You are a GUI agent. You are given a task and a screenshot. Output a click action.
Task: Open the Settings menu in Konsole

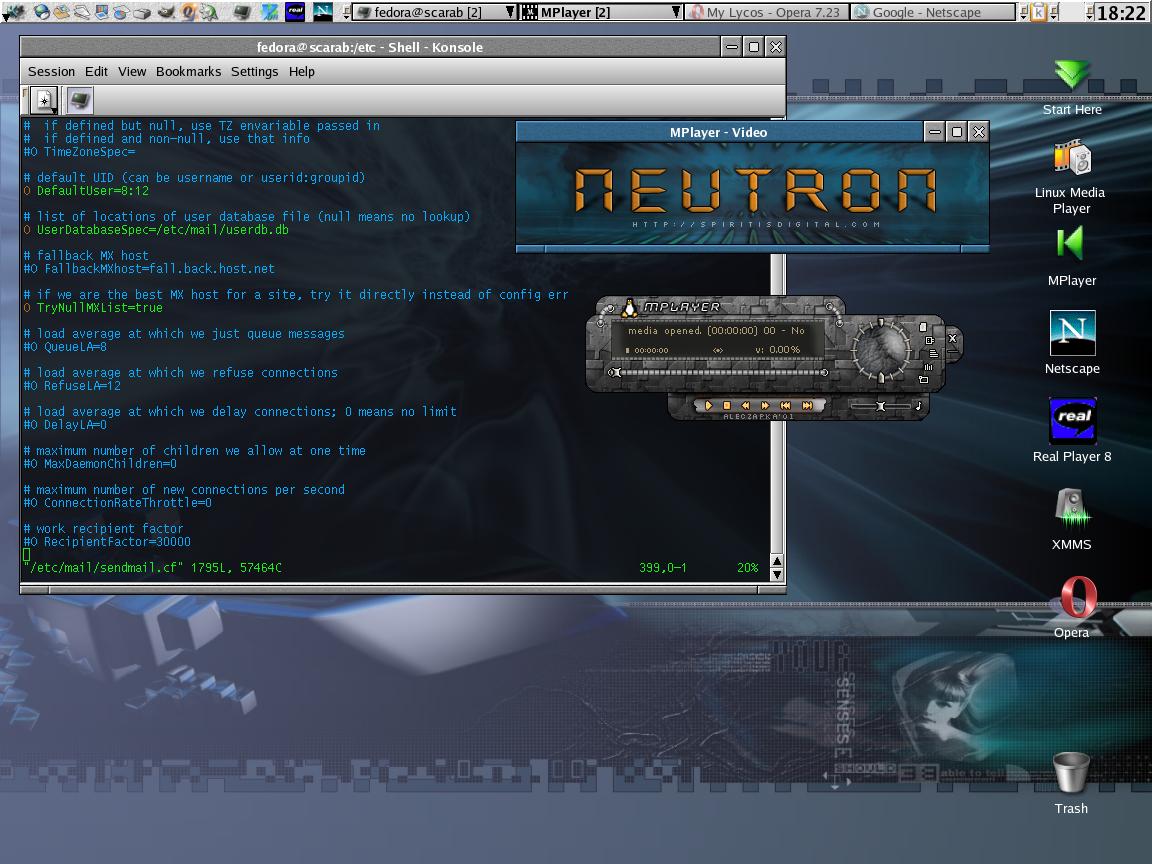pyautogui.click(x=254, y=71)
